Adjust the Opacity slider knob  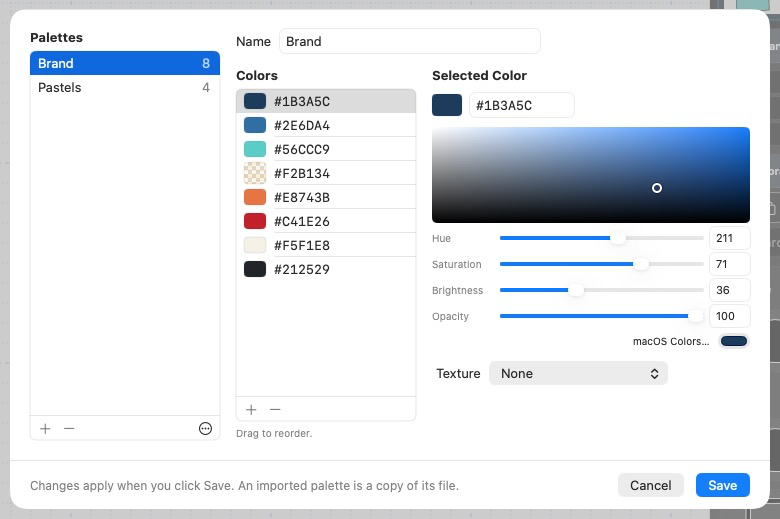pyautogui.click(x=696, y=316)
